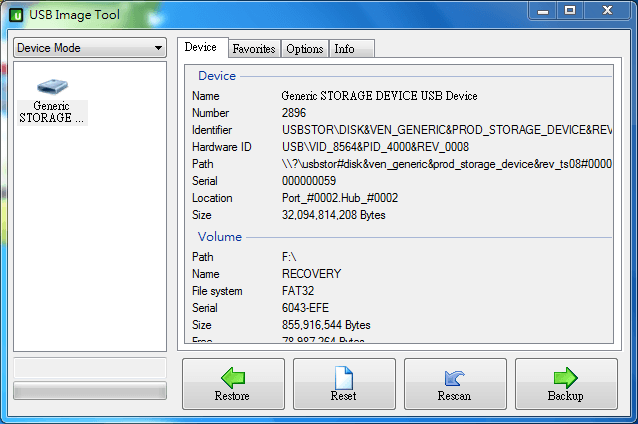This screenshot has width=638, height=424.
Task: Click the green Restore arrow icon
Action: (x=233, y=377)
